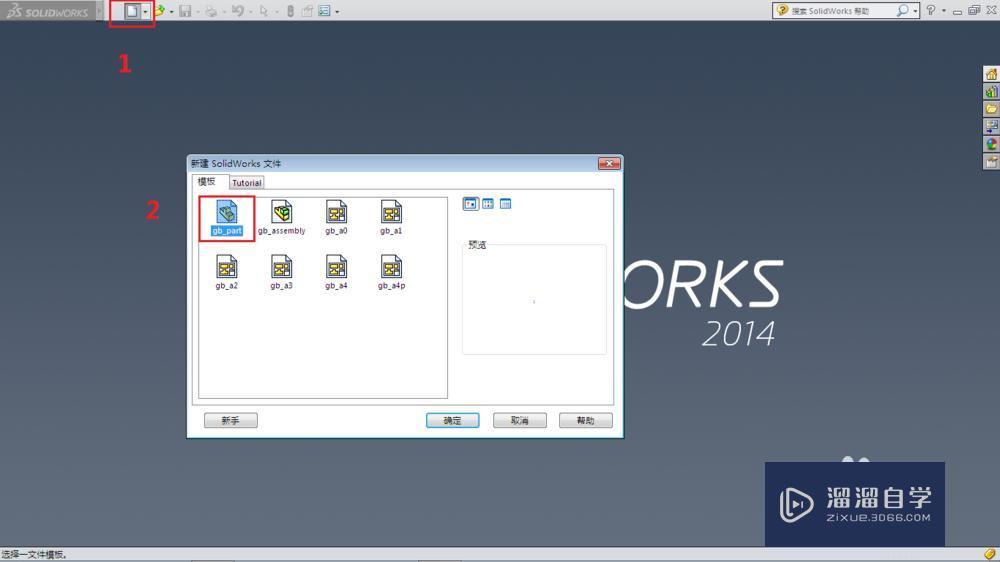Image resolution: width=1000 pixels, height=562 pixels.
Task: Switch to list view
Action: [488, 204]
